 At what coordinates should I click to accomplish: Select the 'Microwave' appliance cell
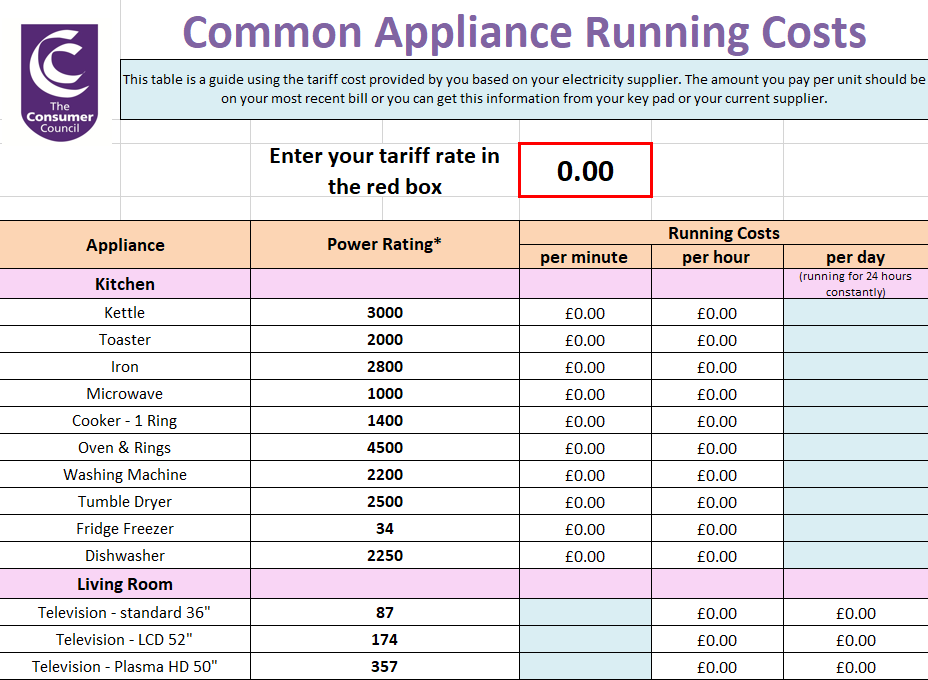tap(125, 394)
